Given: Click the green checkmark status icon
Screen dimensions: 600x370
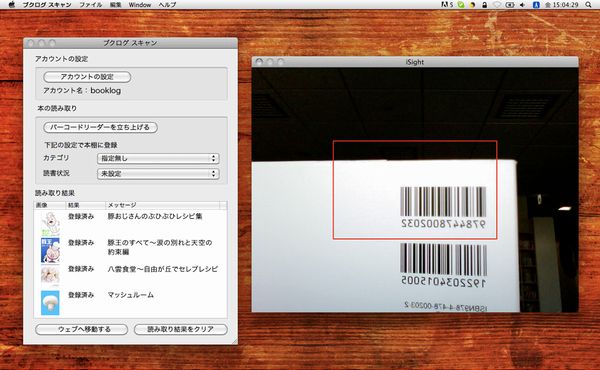Looking at the screenshot, I should (x=461, y=5).
